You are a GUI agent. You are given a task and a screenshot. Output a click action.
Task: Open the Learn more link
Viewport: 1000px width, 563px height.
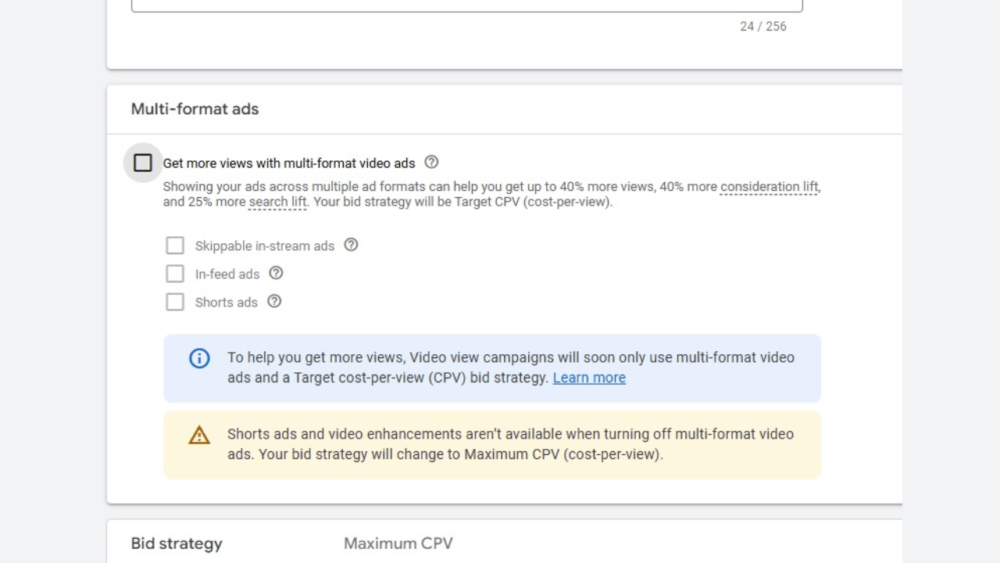589,377
